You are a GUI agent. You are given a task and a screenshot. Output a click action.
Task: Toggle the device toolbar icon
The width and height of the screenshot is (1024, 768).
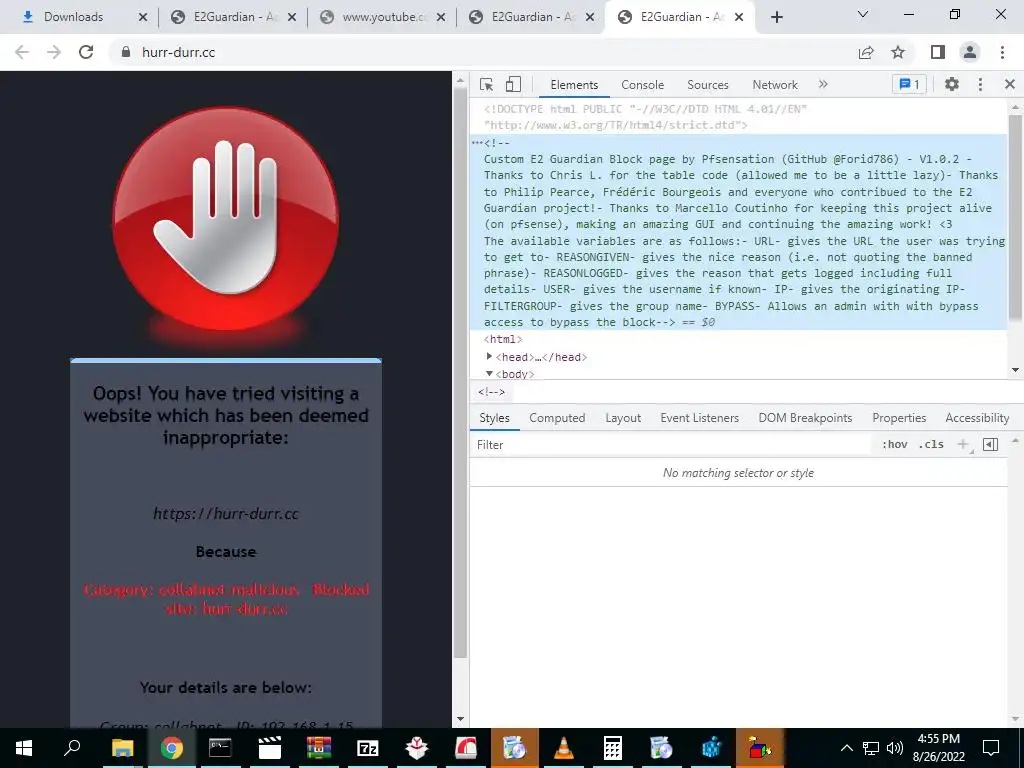pos(513,84)
